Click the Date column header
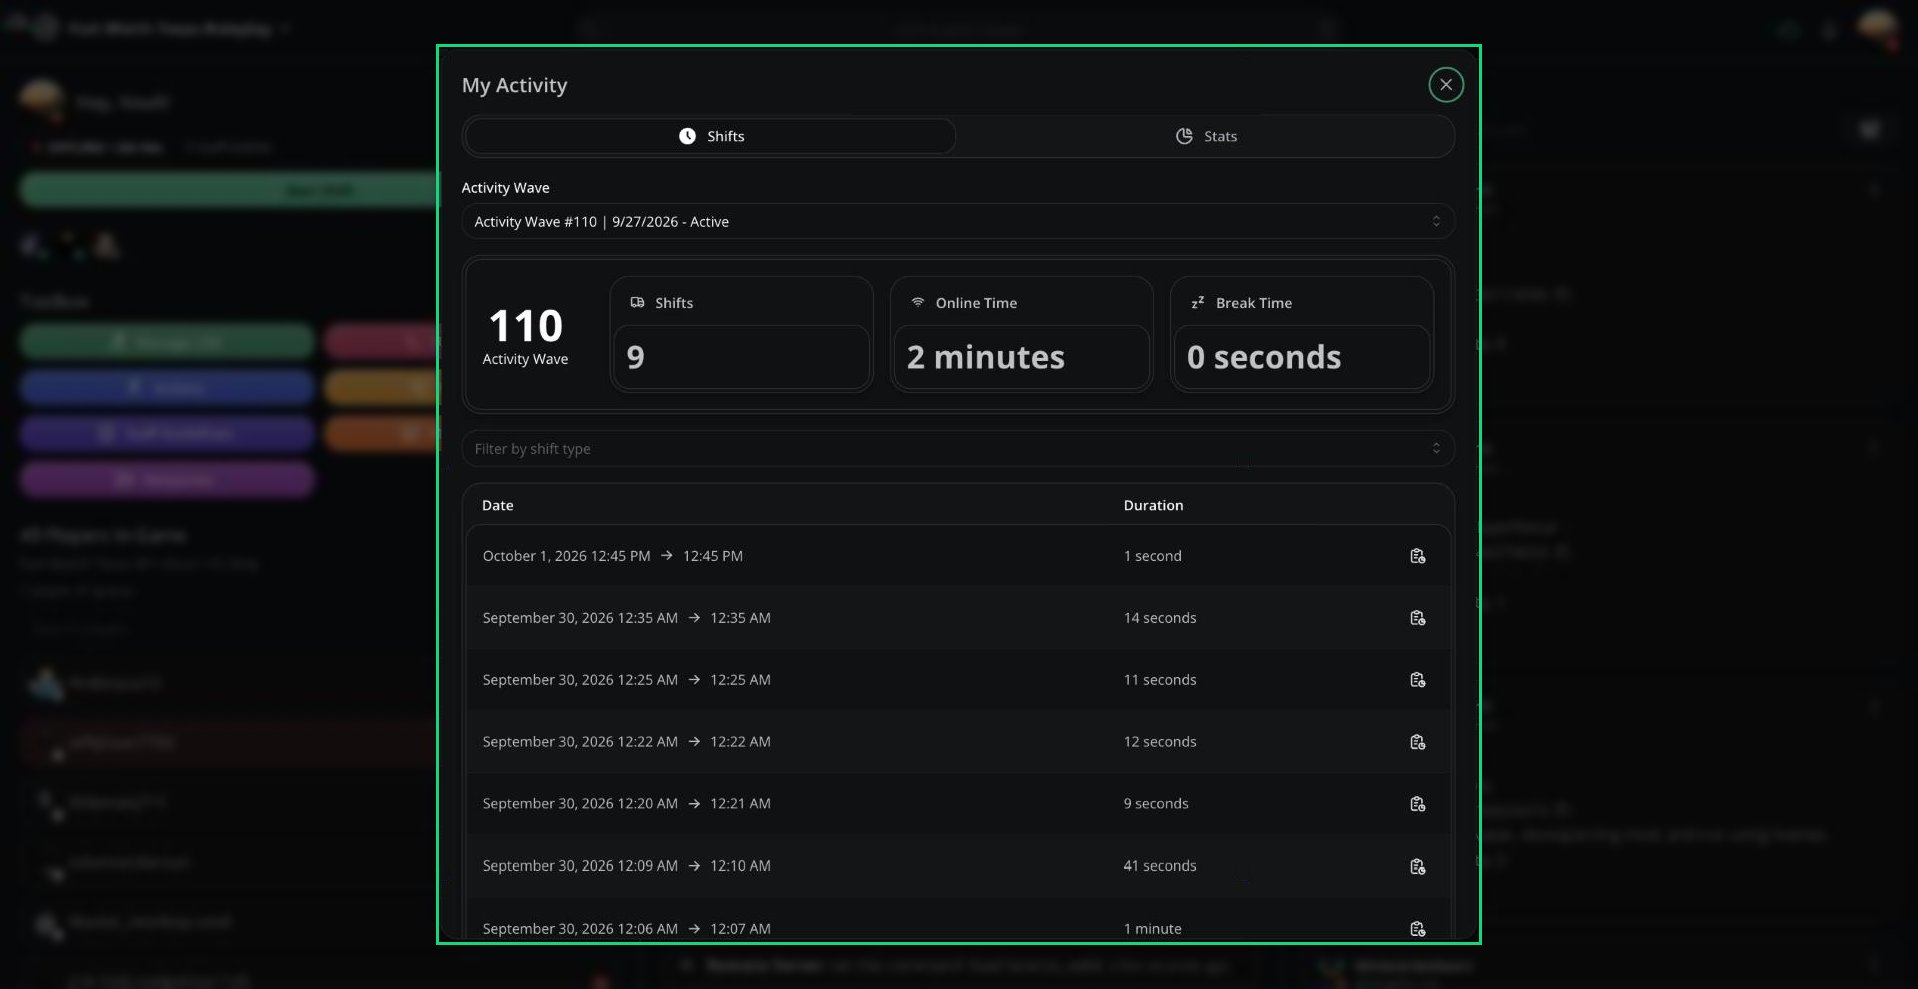 pos(497,506)
